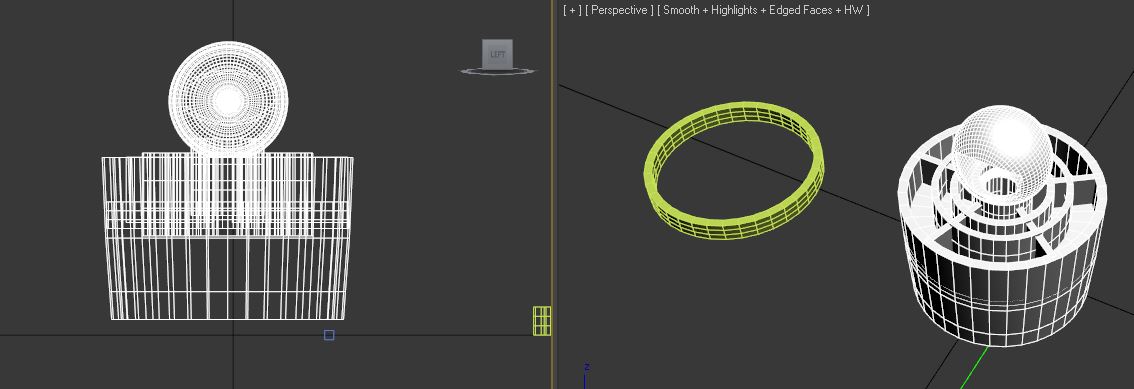This screenshot has width=1134, height=389.
Task: Click the LEFT face of the ViewCube
Action: point(498,55)
